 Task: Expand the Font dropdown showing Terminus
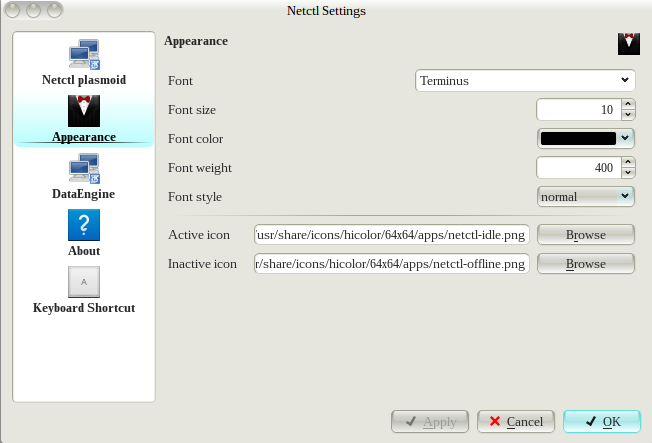point(525,80)
